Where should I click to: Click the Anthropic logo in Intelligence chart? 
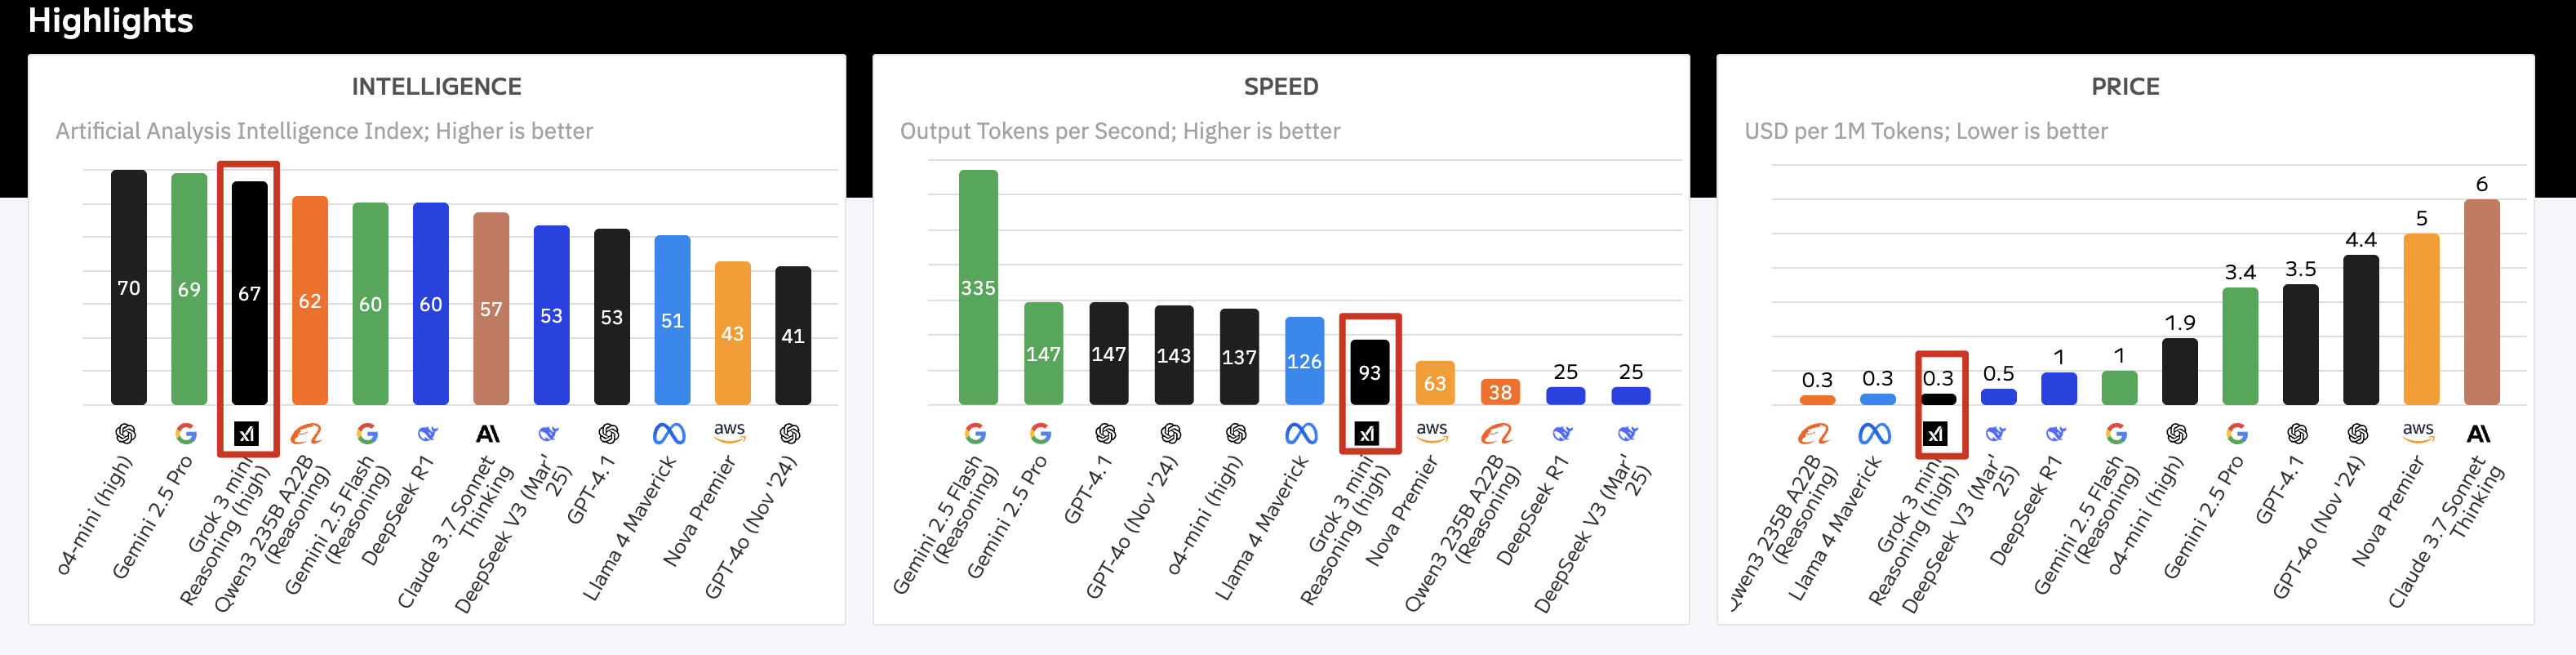487,433
